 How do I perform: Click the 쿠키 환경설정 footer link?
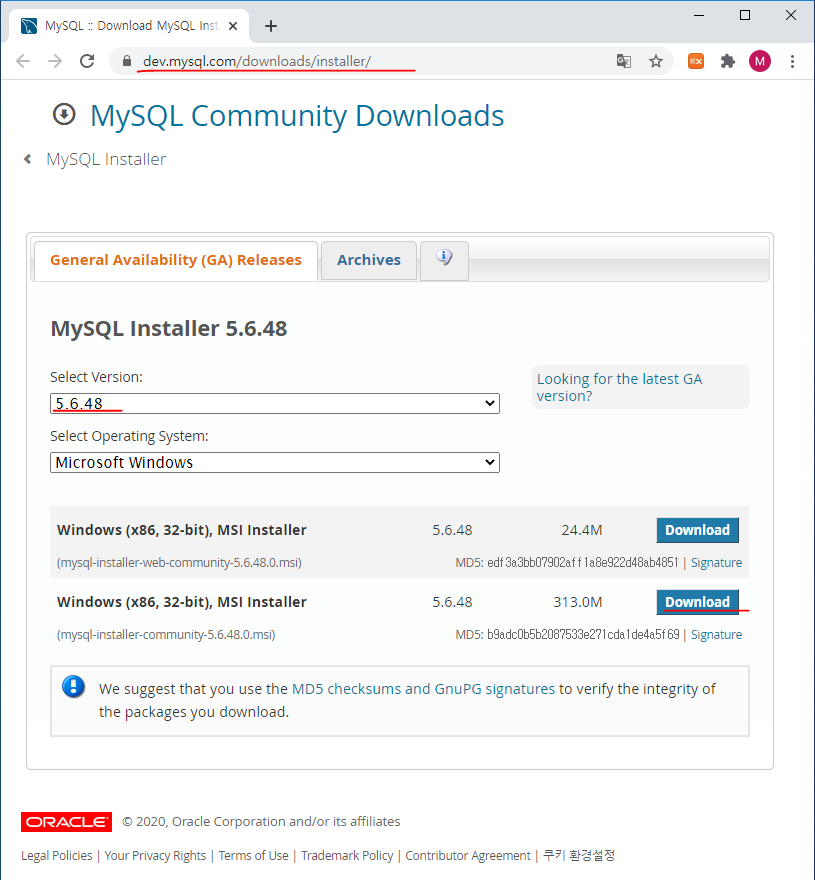579,855
